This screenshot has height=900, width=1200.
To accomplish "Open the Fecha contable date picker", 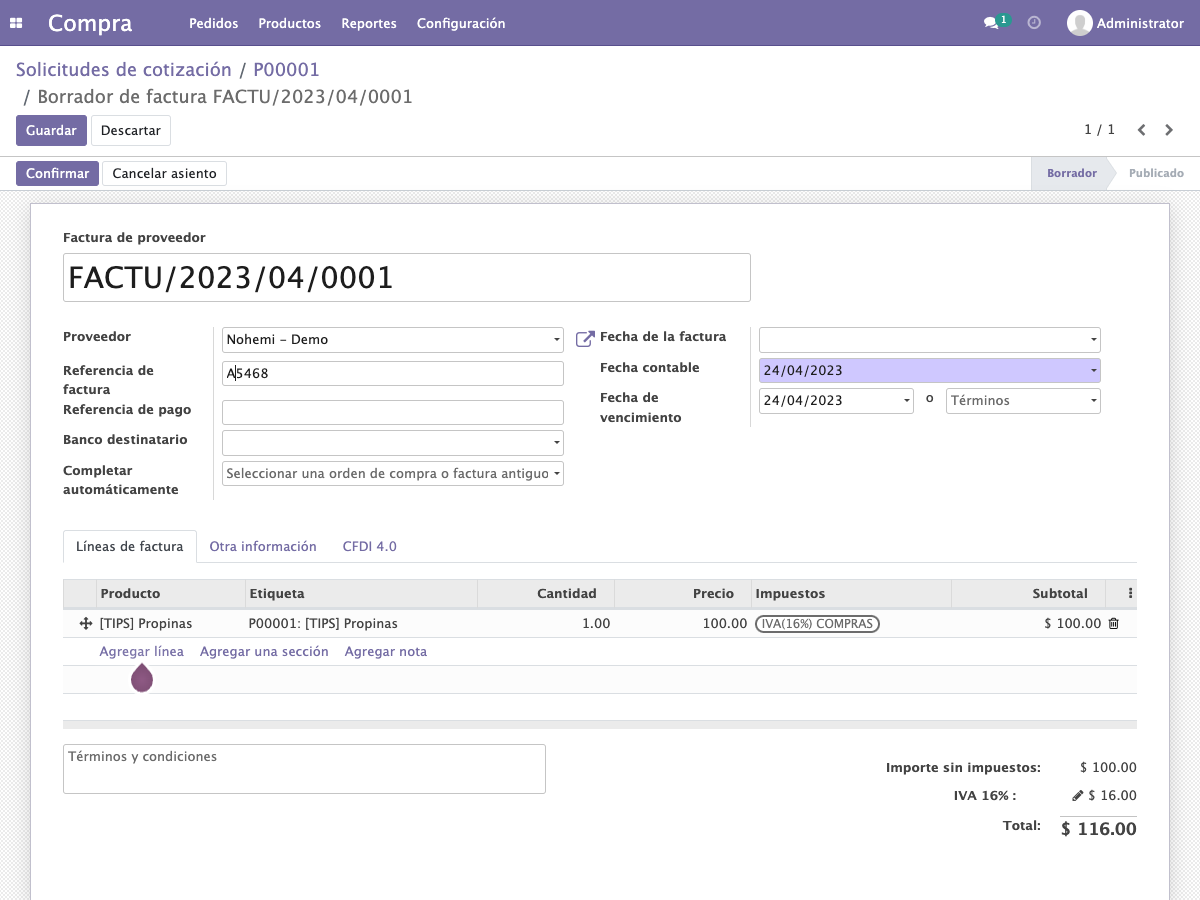I will pyautogui.click(x=930, y=371).
